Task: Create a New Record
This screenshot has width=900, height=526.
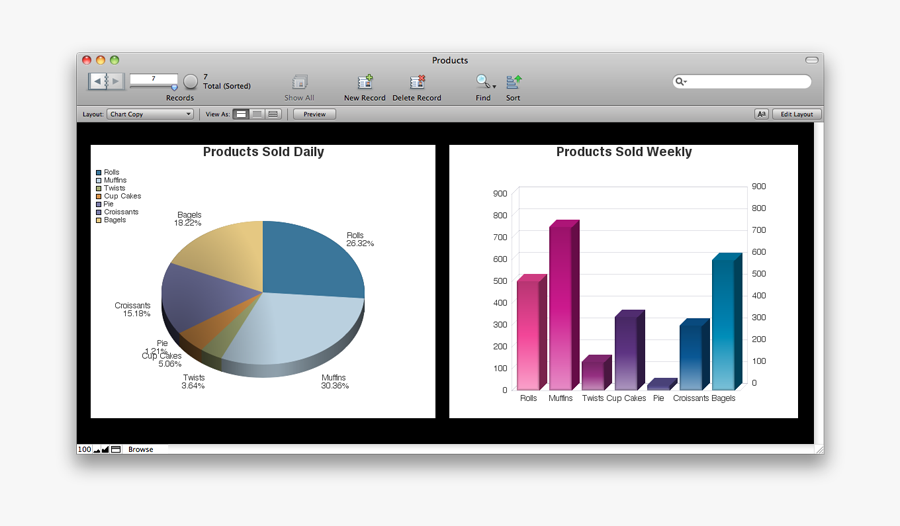Action: [364, 82]
